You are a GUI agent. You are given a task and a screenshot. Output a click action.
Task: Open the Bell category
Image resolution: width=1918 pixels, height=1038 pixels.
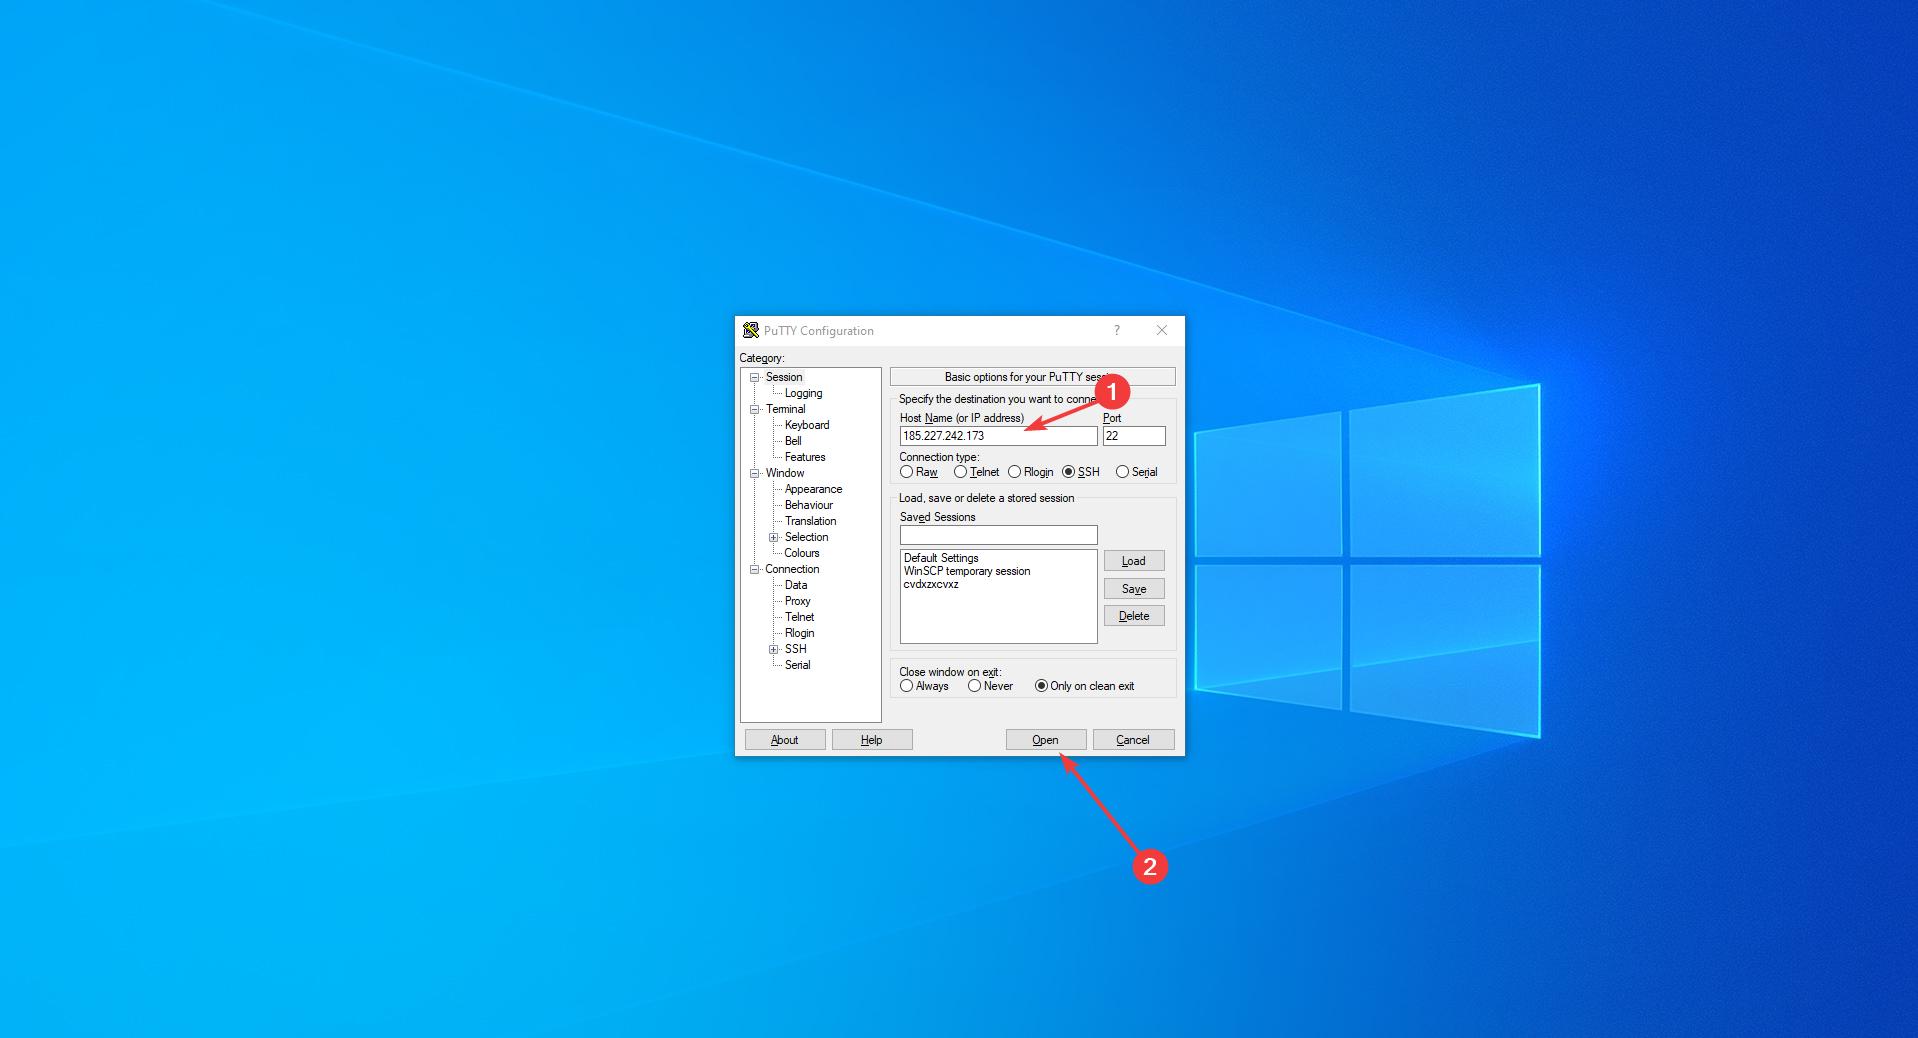793,441
